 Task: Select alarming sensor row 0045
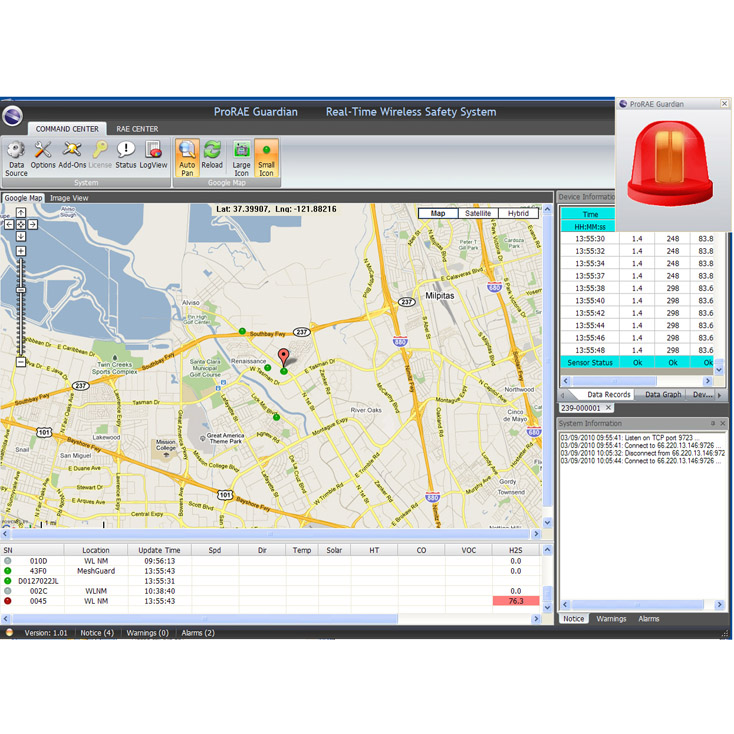[x=271, y=601]
